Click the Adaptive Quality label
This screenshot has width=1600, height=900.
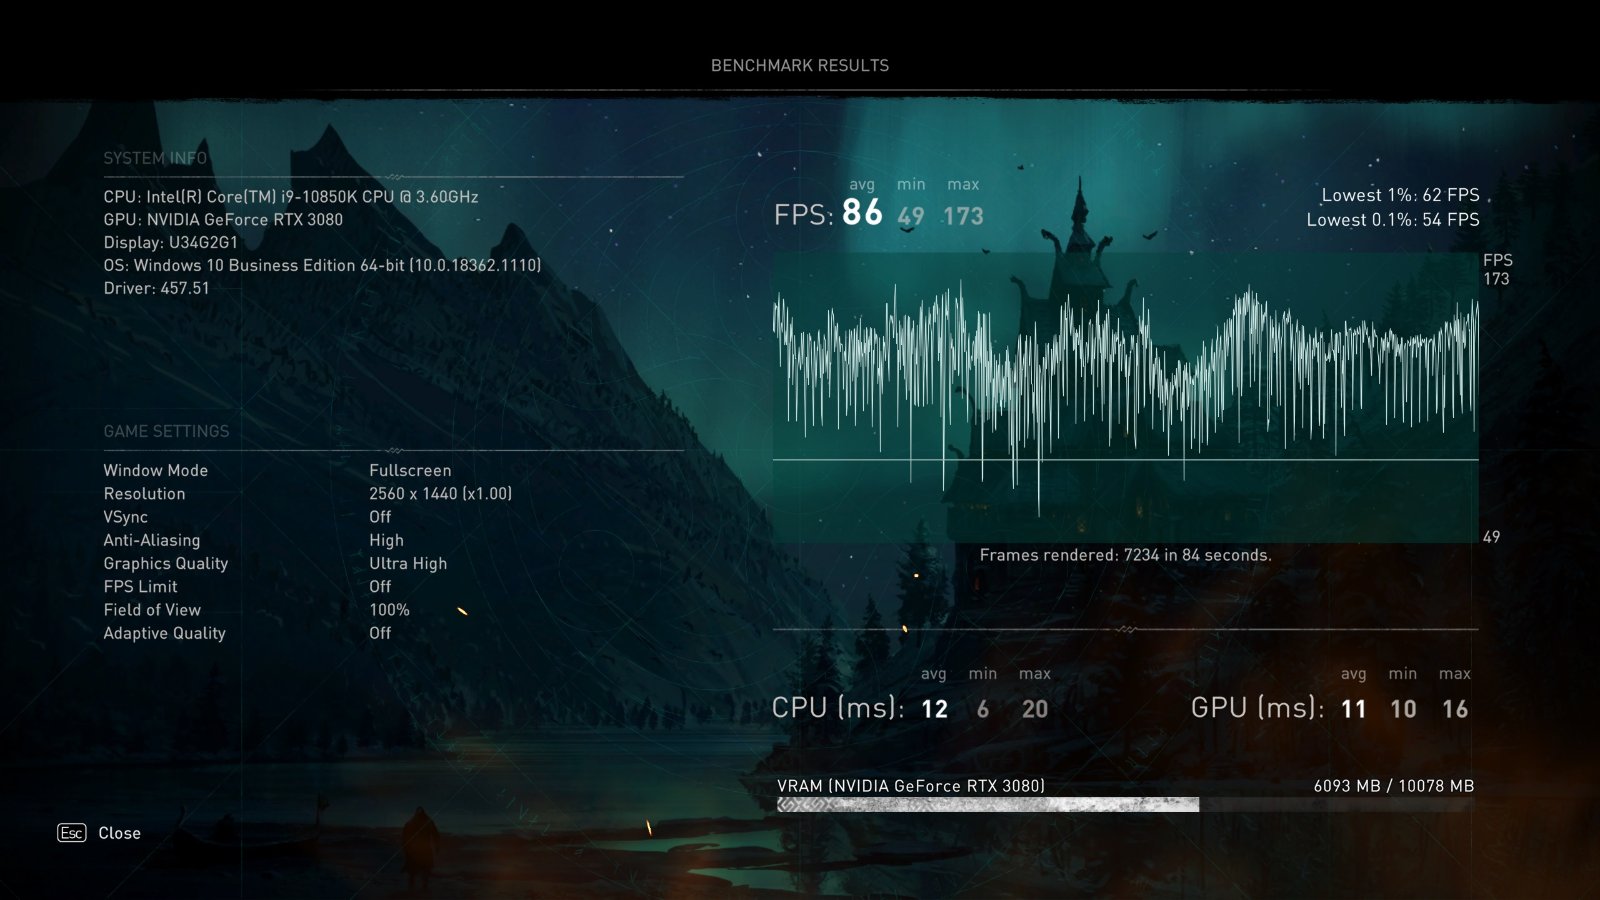coord(165,633)
